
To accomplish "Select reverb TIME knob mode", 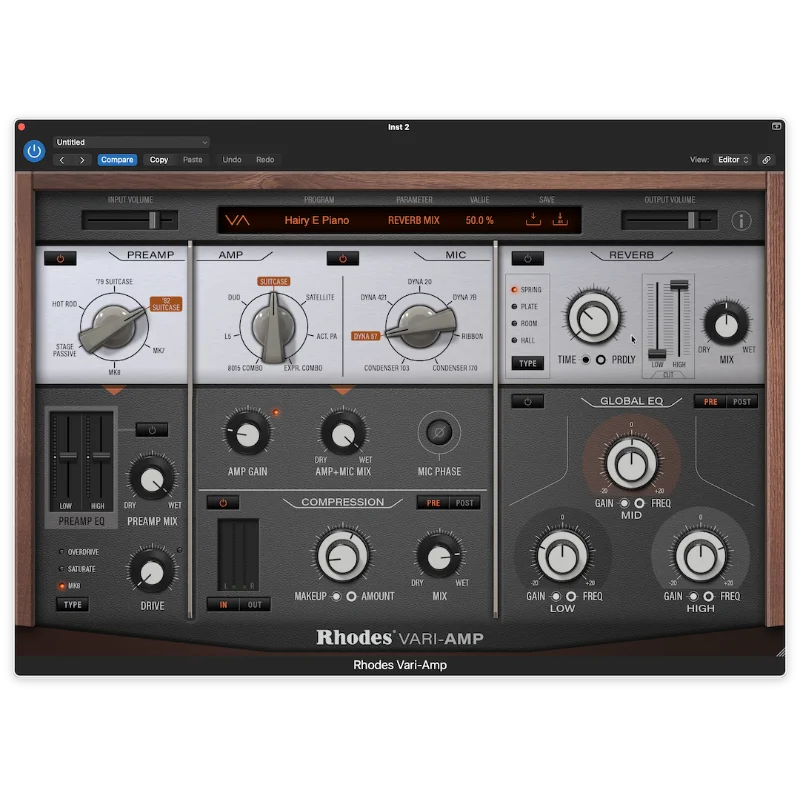I will coord(586,360).
